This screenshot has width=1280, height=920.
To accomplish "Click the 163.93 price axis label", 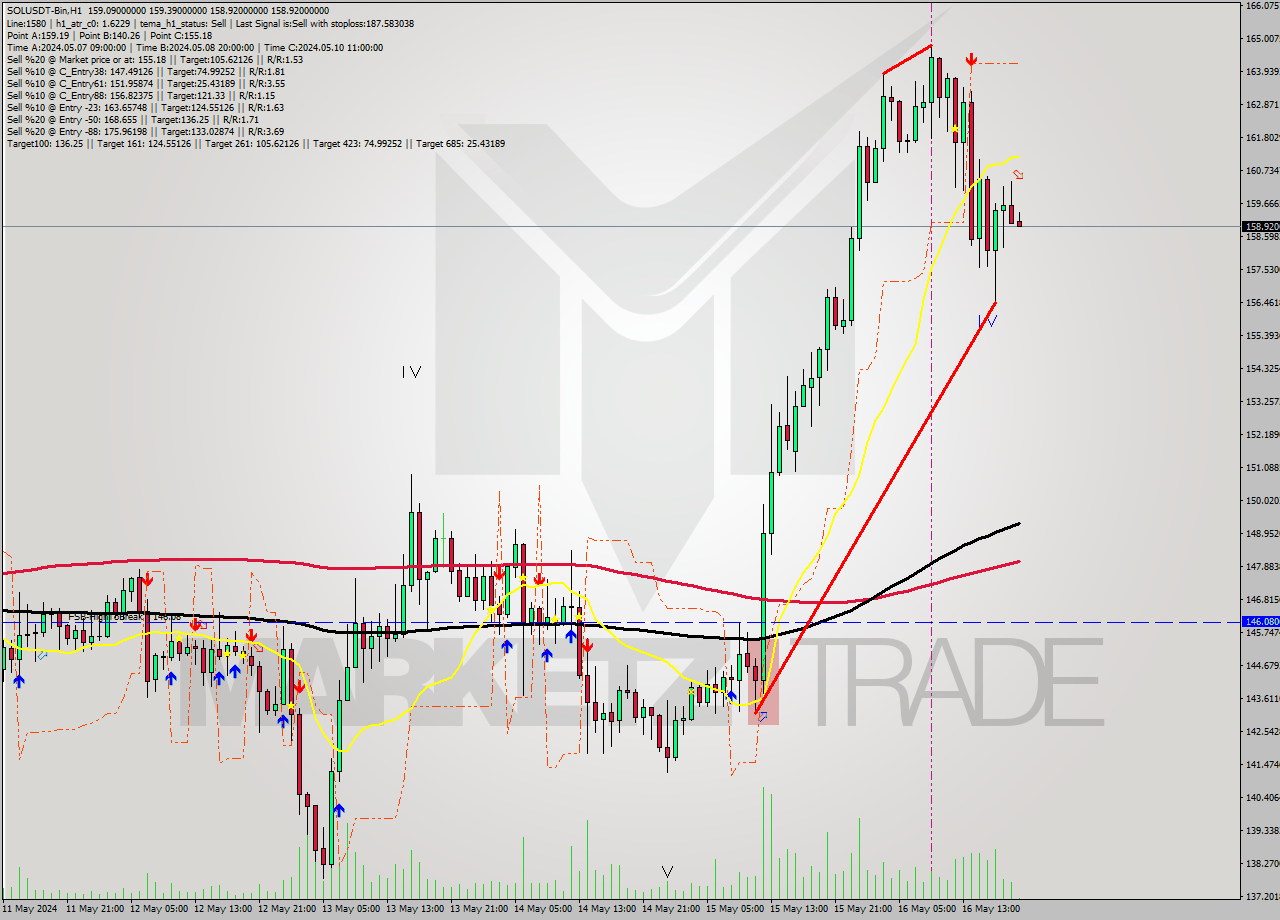I will pyautogui.click(x=1261, y=71).
